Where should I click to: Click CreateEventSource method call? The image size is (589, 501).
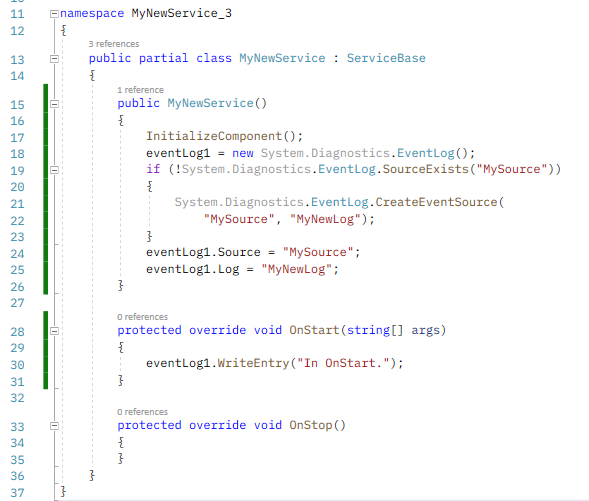(x=436, y=202)
